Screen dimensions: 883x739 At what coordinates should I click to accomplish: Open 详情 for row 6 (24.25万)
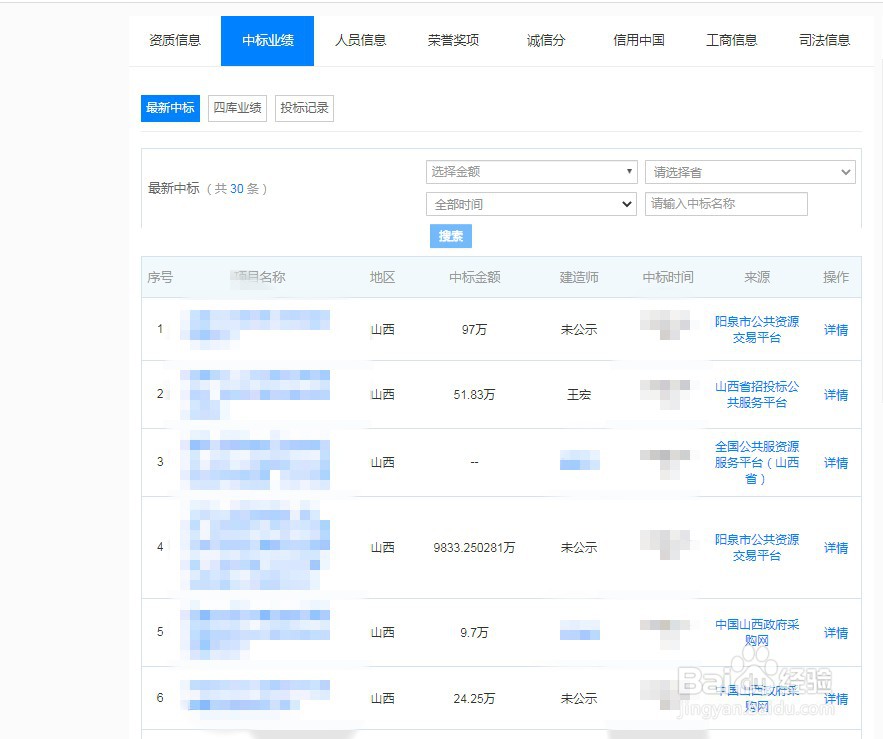pyautogui.click(x=836, y=699)
